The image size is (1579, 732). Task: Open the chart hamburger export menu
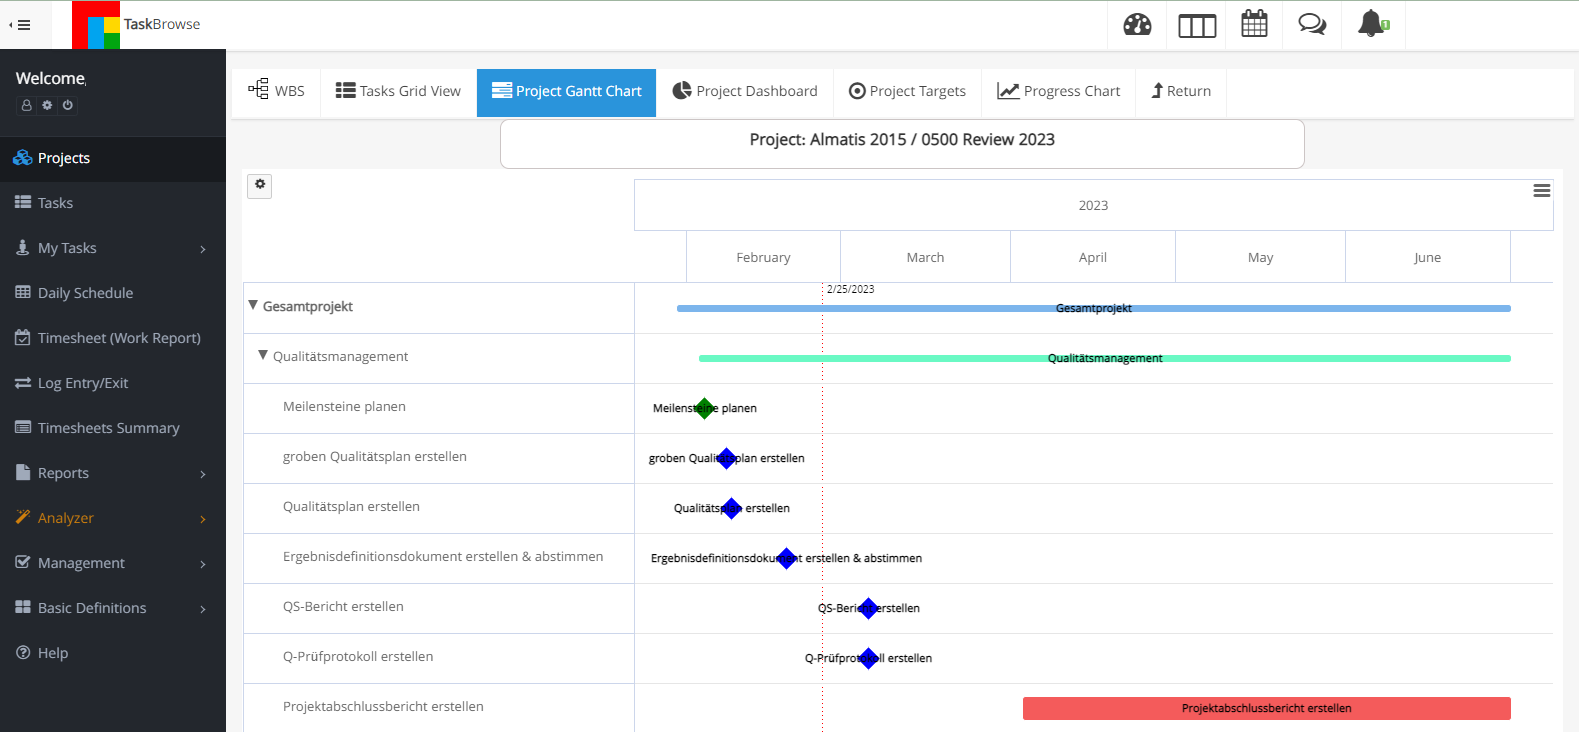[x=1542, y=190]
